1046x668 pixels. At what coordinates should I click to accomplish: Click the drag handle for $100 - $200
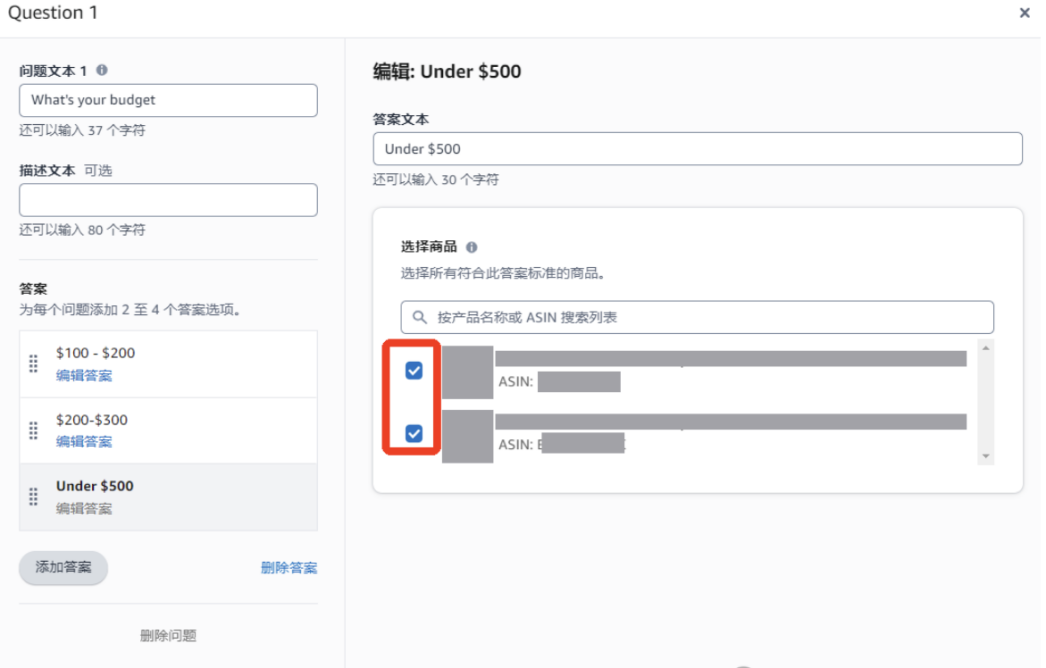tap(33, 364)
